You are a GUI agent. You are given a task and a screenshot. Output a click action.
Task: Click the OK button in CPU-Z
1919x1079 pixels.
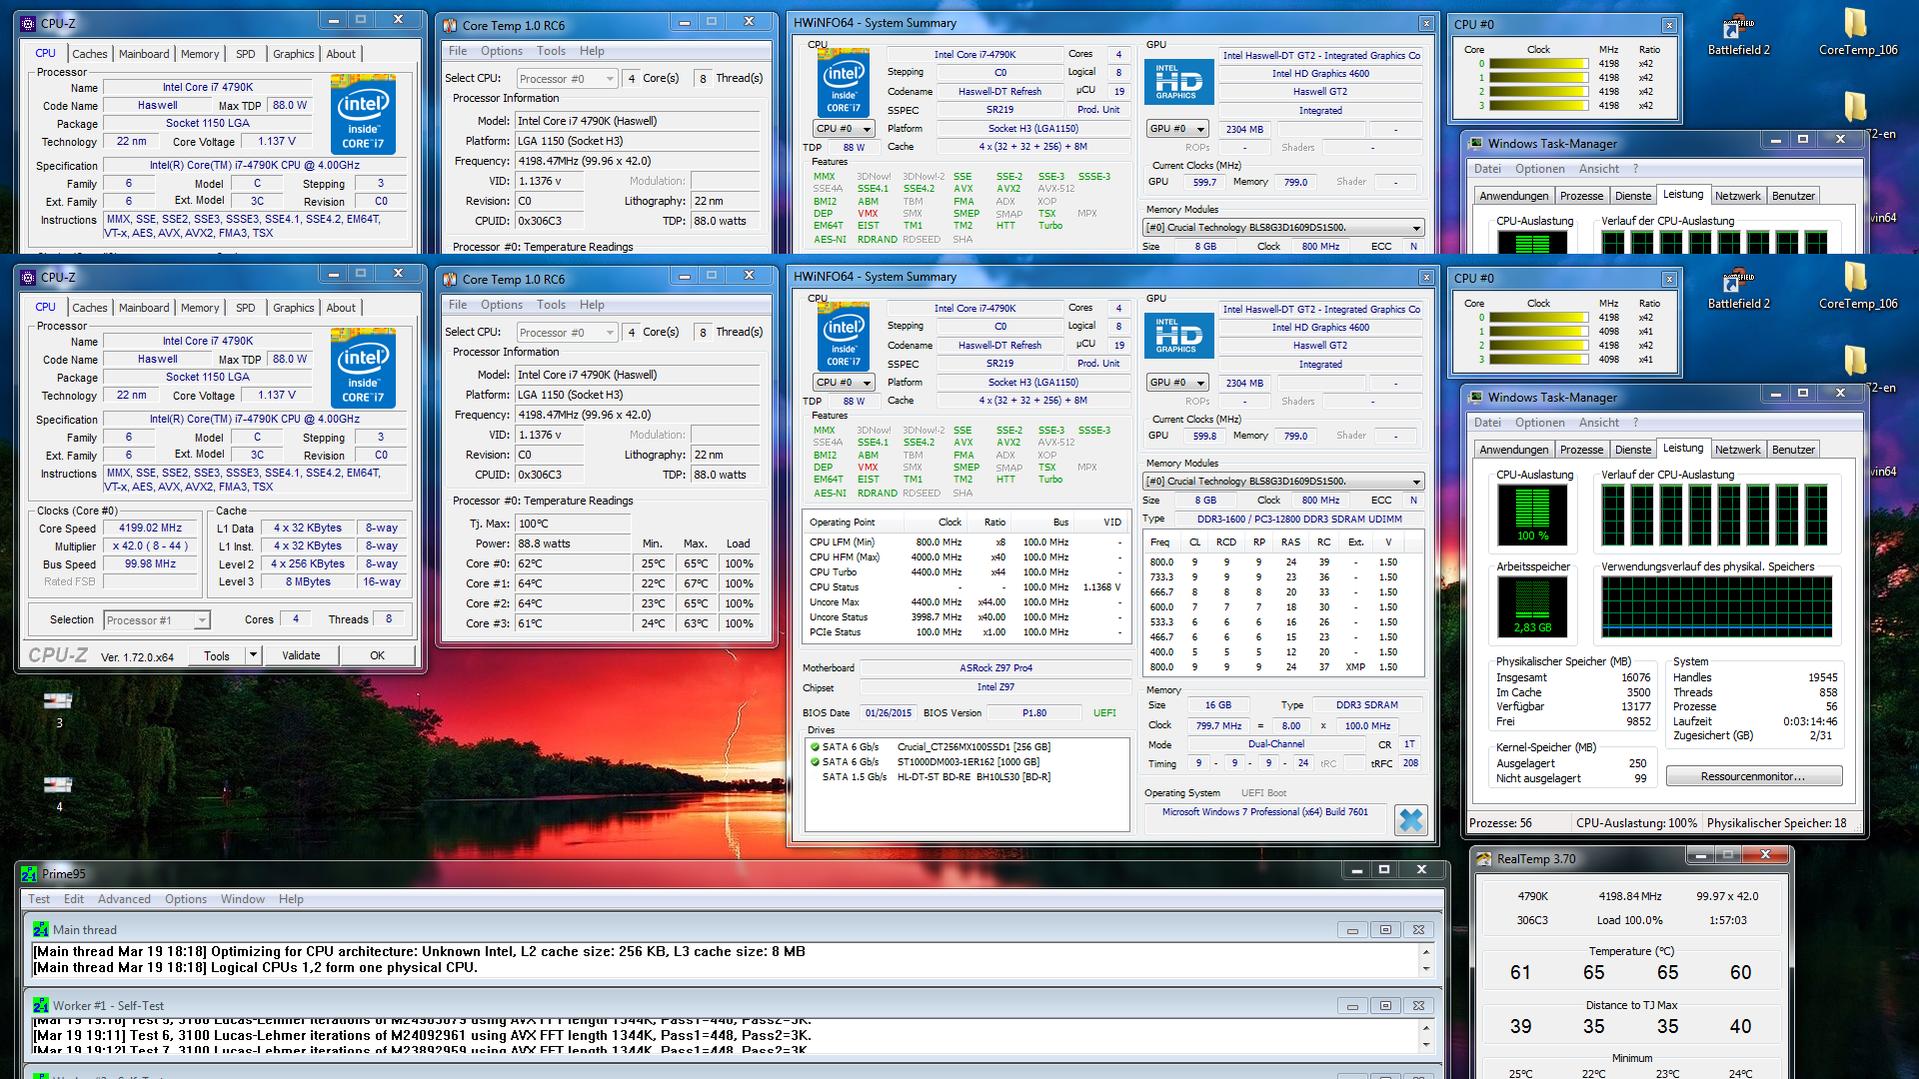[x=377, y=655]
